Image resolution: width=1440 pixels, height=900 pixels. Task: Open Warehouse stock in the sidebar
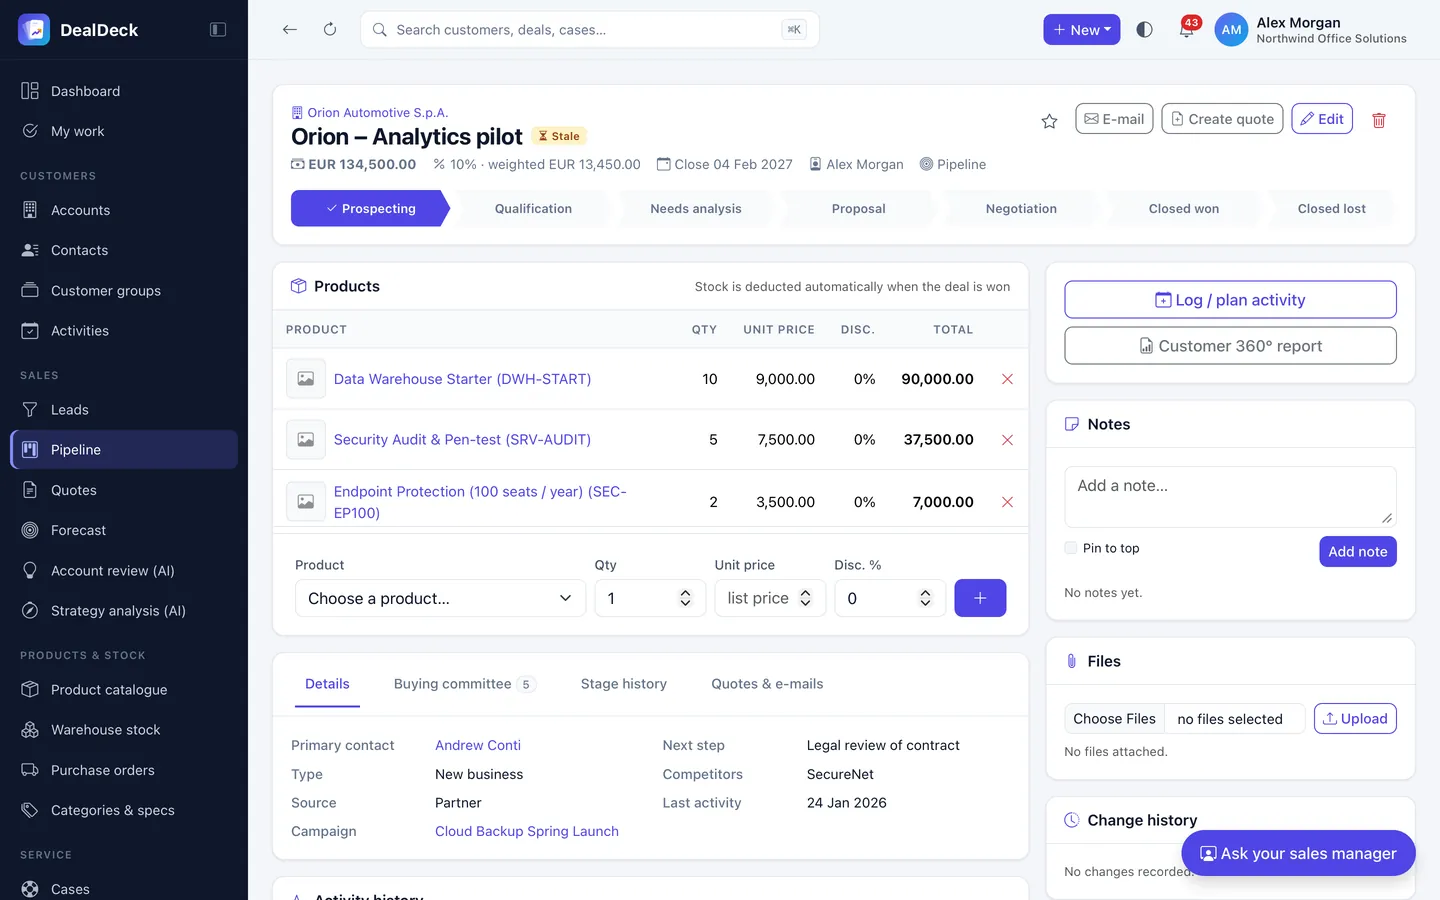[x=124, y=730]
